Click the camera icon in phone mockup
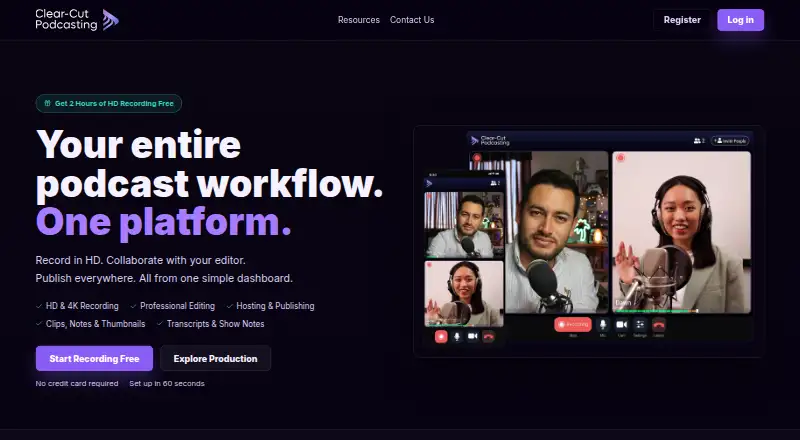800x440 pixels. click(x=472, y=336)
